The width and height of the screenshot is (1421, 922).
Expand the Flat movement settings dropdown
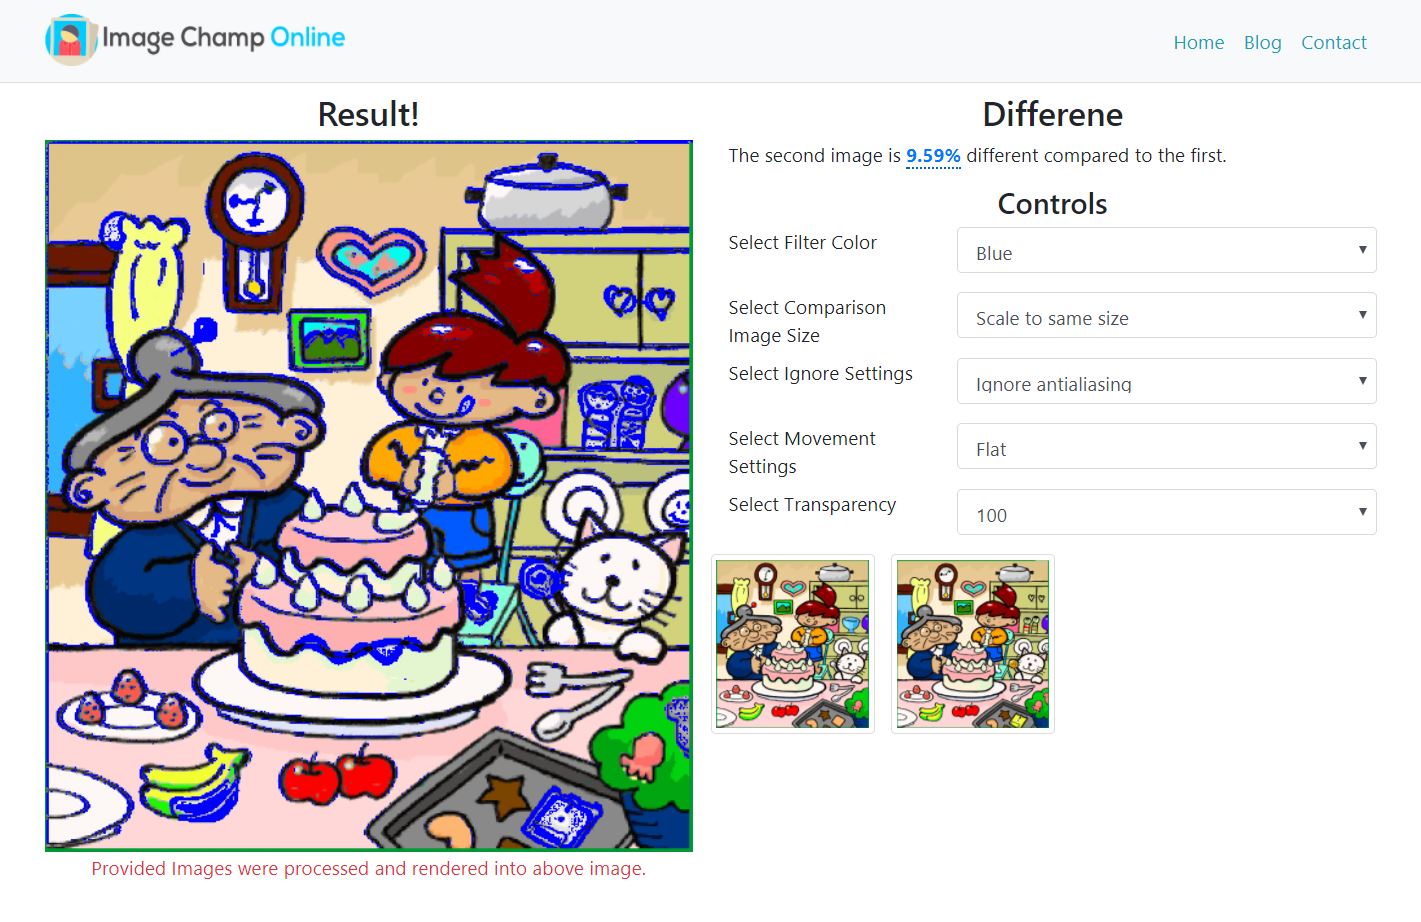pos(1166,446)
